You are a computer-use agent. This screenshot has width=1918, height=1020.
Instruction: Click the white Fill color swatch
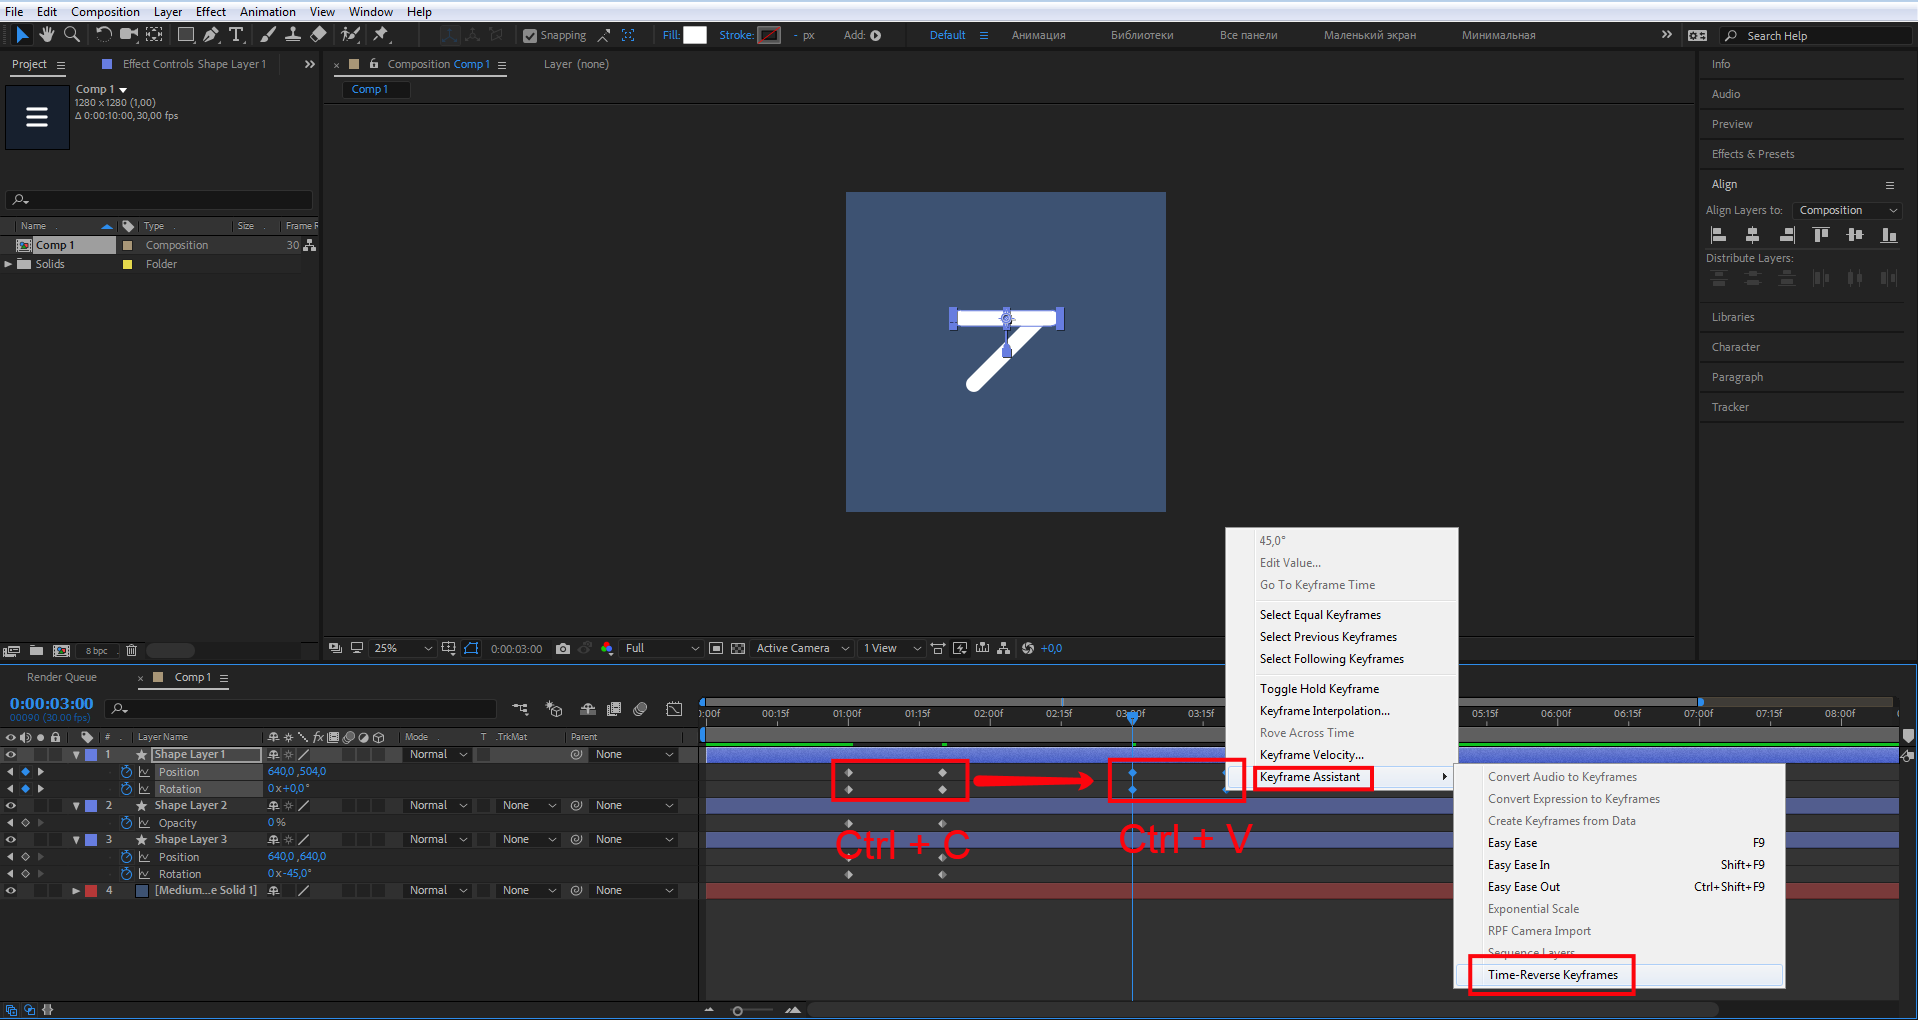pyautogui.click(x=695, y=35)
